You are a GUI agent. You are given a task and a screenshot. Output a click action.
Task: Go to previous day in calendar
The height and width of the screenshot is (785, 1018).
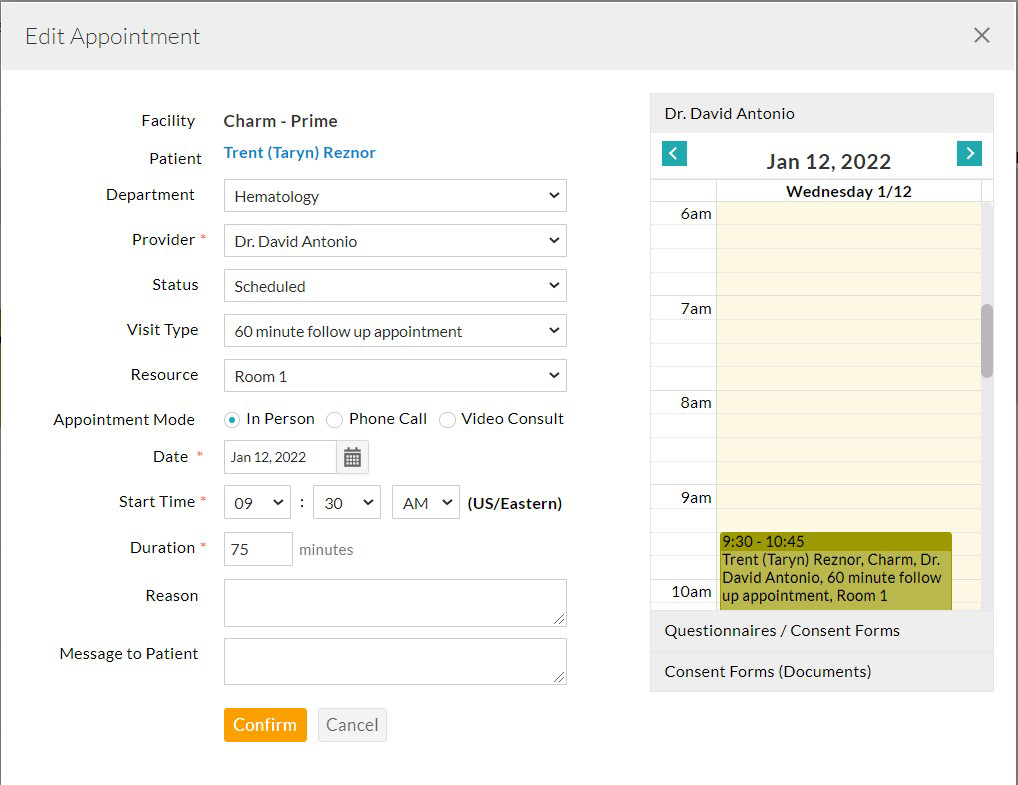click(674, 154)
